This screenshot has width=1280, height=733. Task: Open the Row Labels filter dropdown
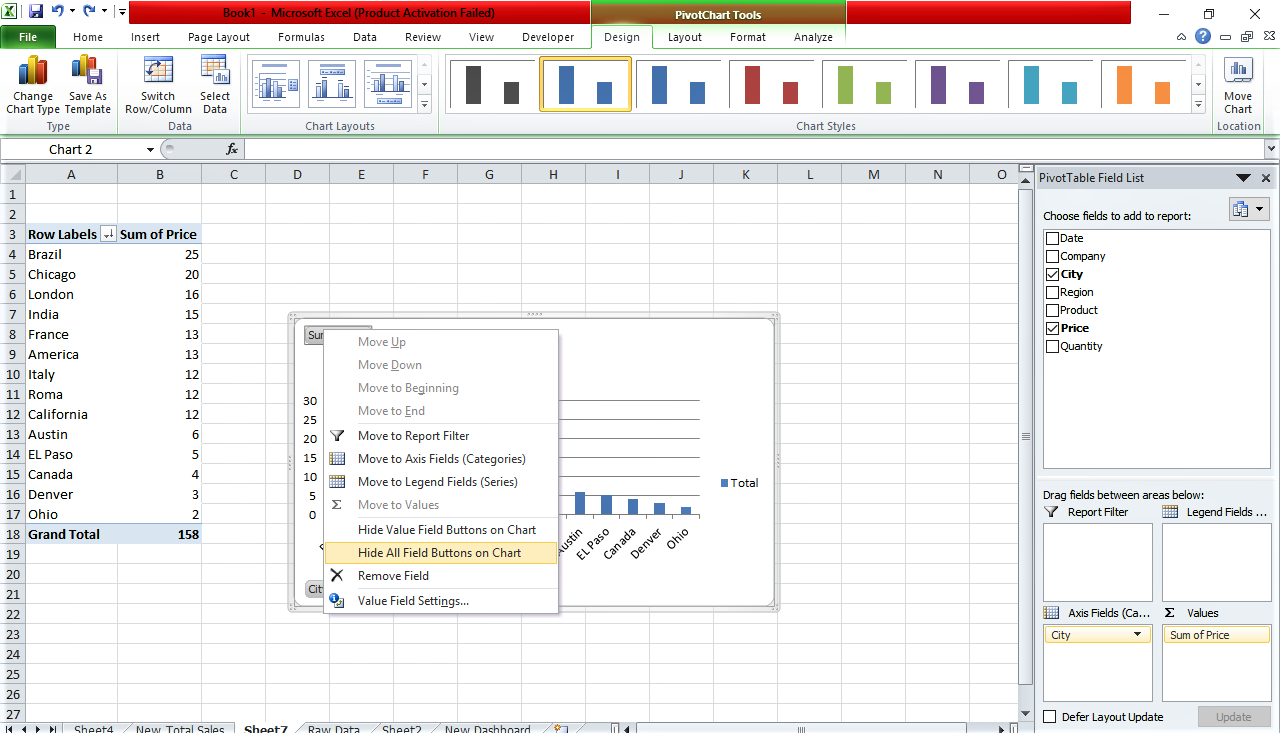[108, 234]
